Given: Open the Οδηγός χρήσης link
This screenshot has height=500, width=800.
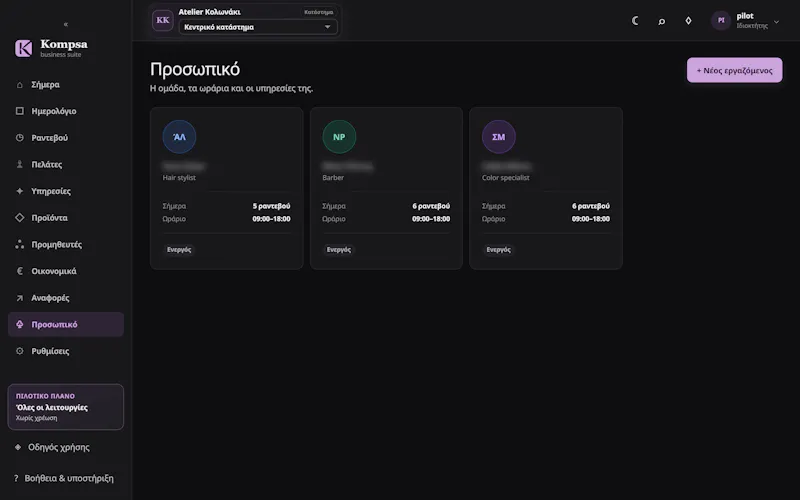Looking at the screenshot, I should coord(59,447).
